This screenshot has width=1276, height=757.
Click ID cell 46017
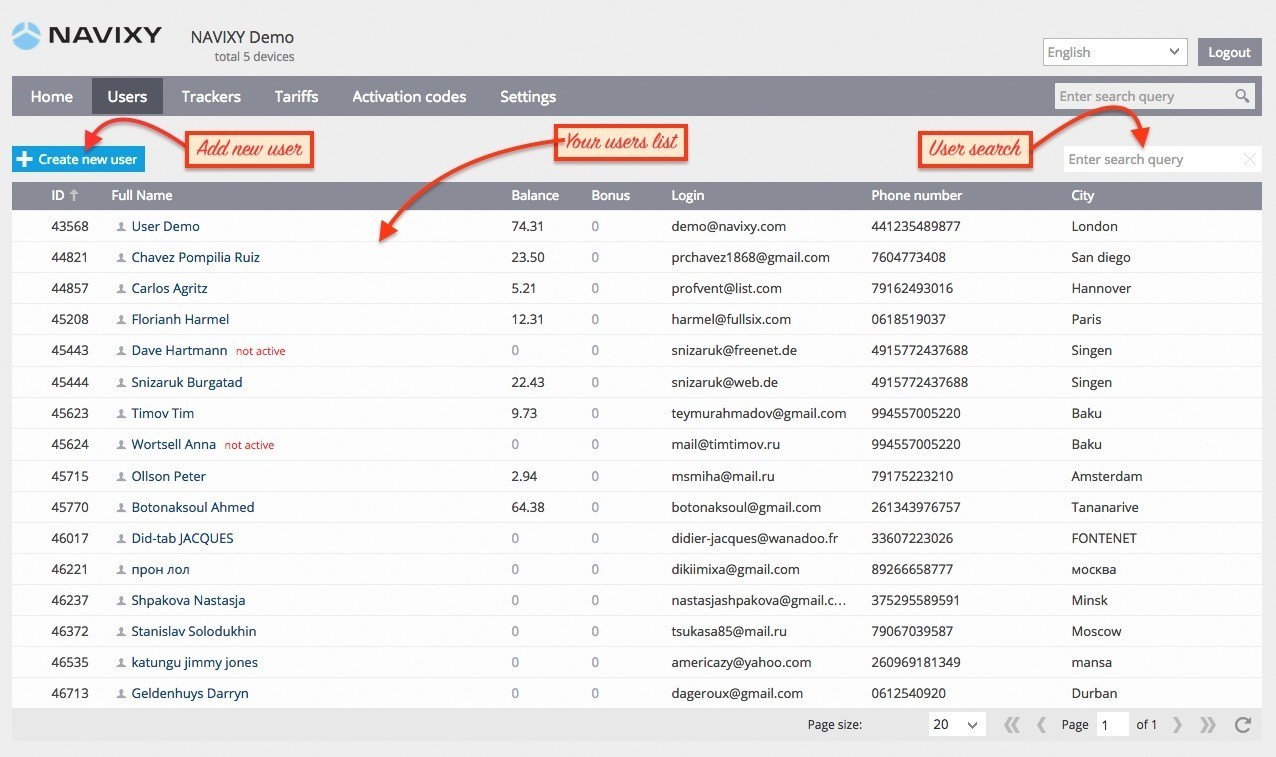(70, 538)
